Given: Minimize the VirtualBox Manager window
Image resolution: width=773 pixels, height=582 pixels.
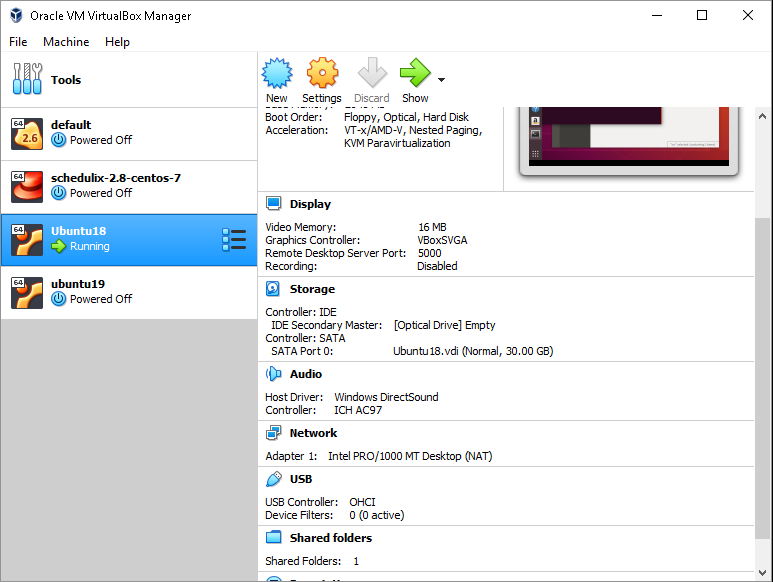Looking at the screenshot, I should pyautogui.click(x=657, y=15).
